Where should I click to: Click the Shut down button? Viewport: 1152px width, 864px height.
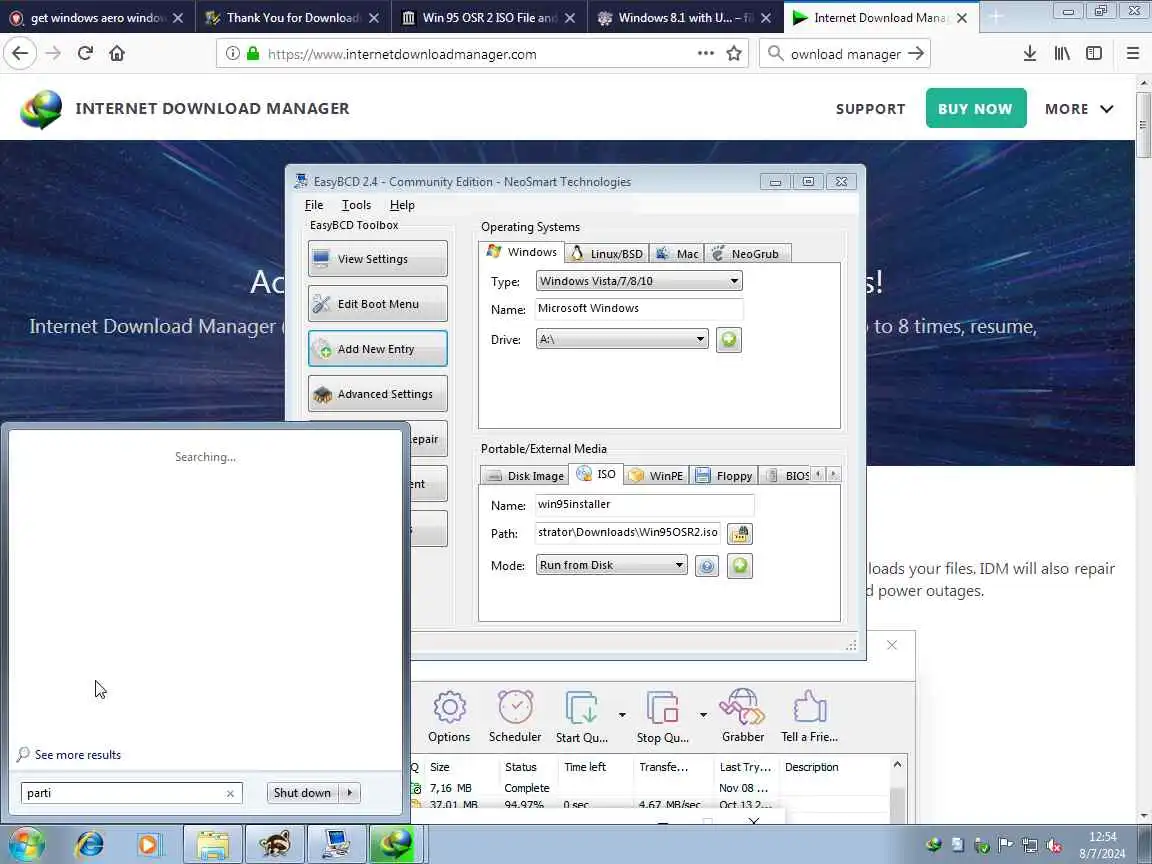[302, 793]
